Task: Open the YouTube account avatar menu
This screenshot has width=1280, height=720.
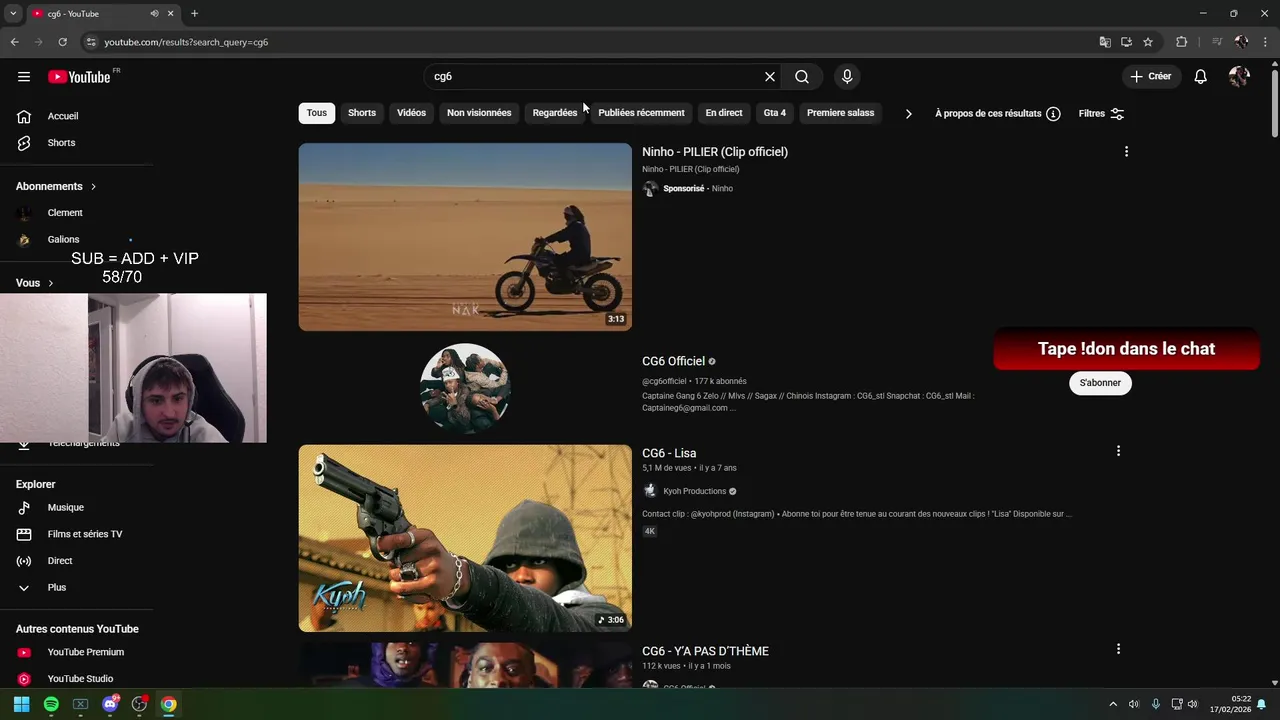Action: (x=1239, y=77)
